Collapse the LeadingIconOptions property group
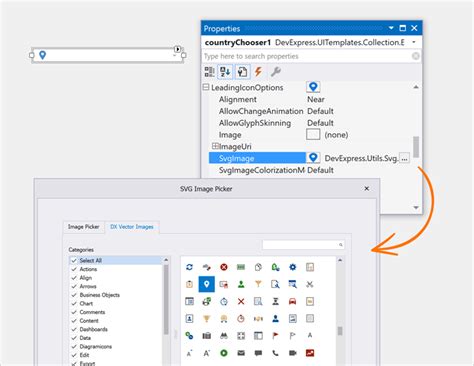 [206, 87]
